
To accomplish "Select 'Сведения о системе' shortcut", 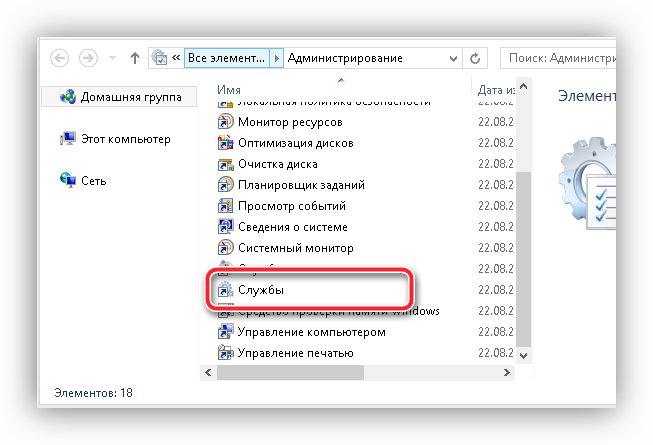I will coord(293,227).
